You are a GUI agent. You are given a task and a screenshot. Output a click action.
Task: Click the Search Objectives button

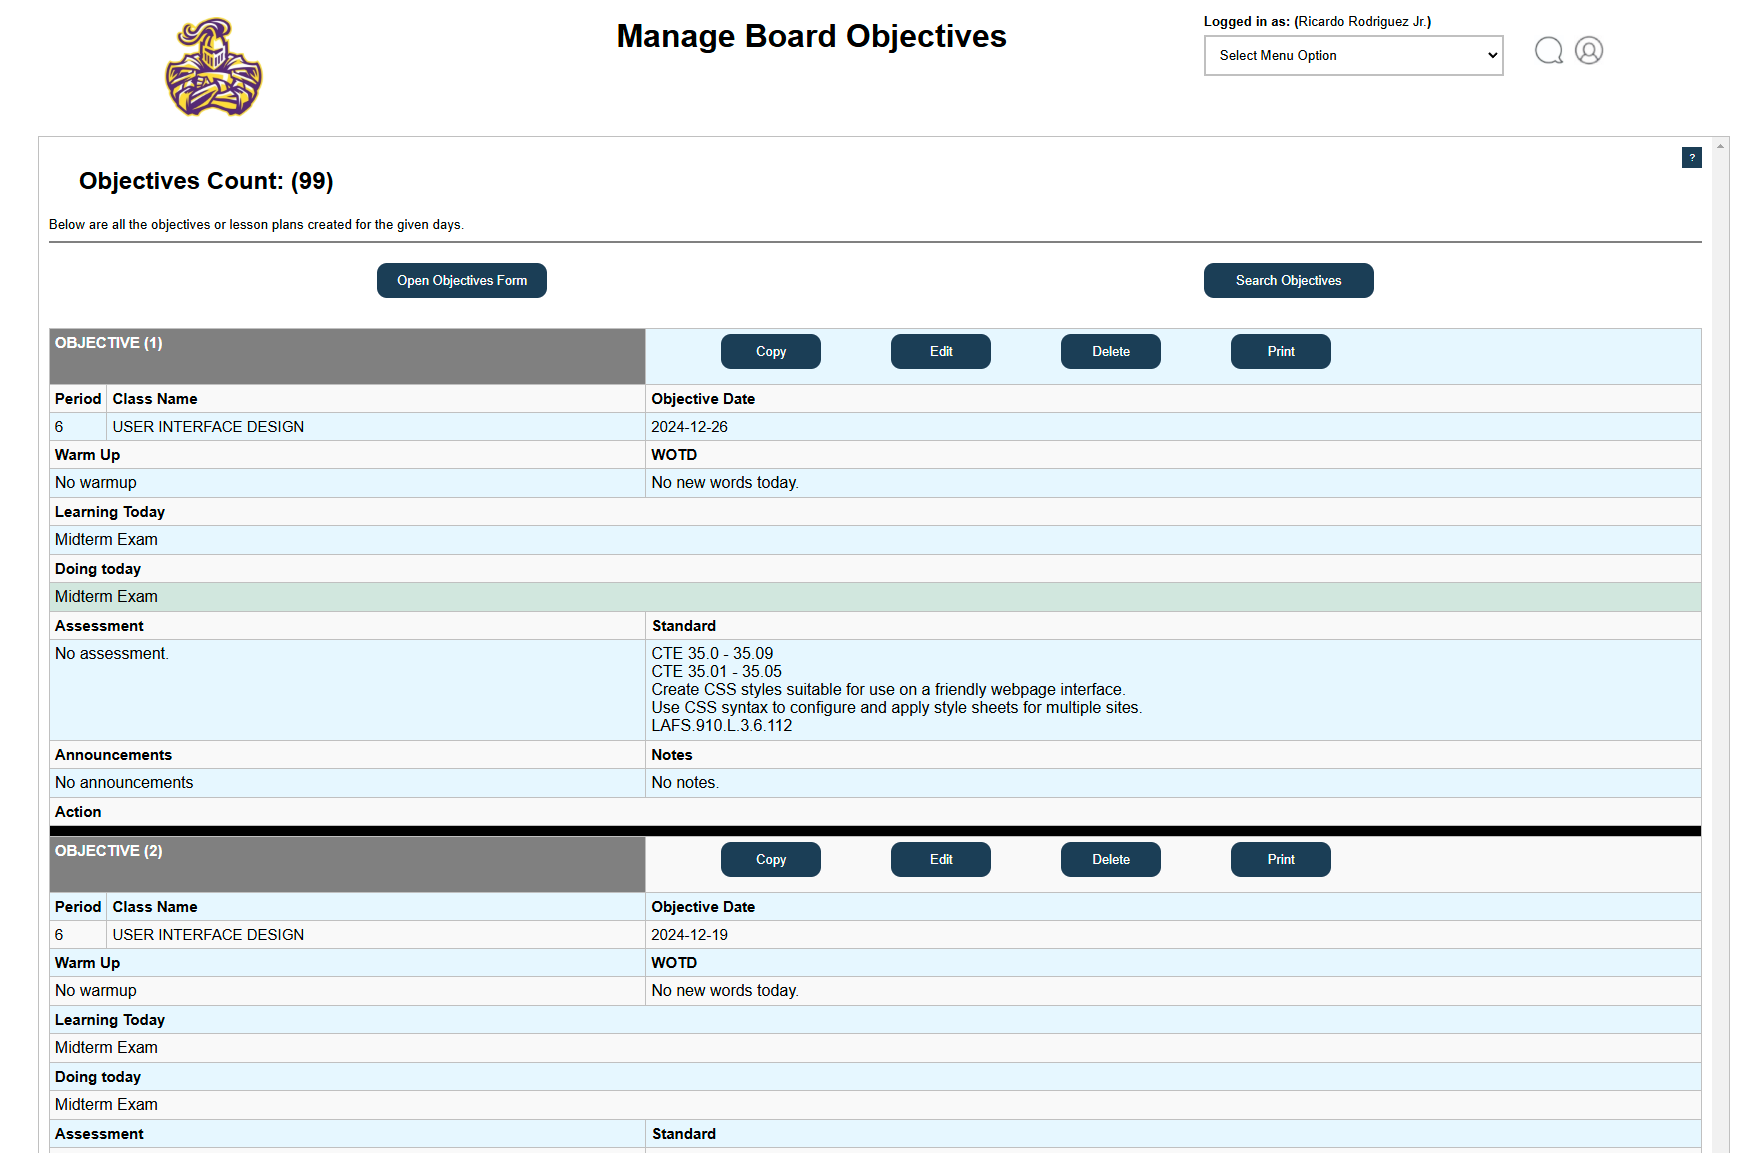pyautogui.click(x=1288, y=280)
